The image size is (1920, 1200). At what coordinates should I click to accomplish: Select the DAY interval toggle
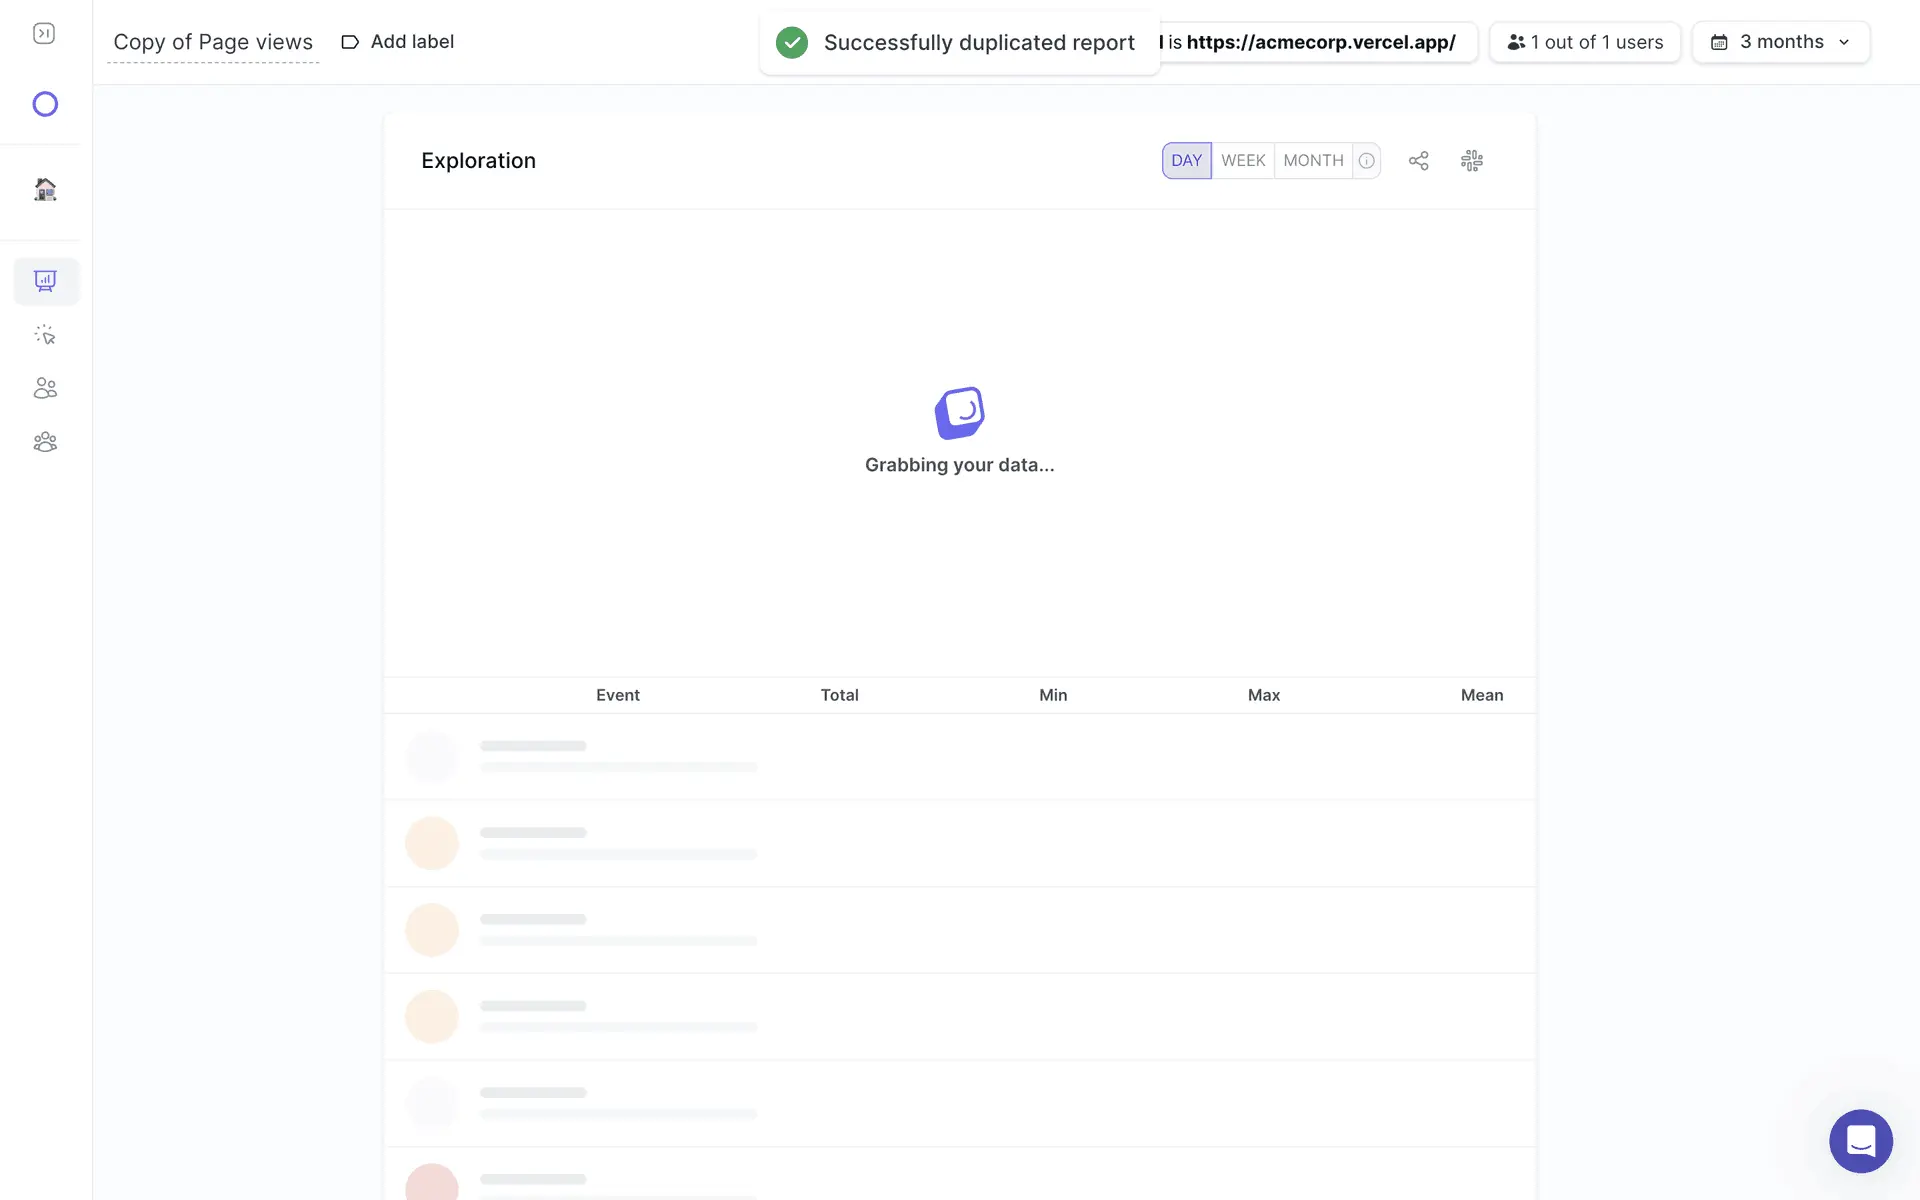[x=1186, y=161]
